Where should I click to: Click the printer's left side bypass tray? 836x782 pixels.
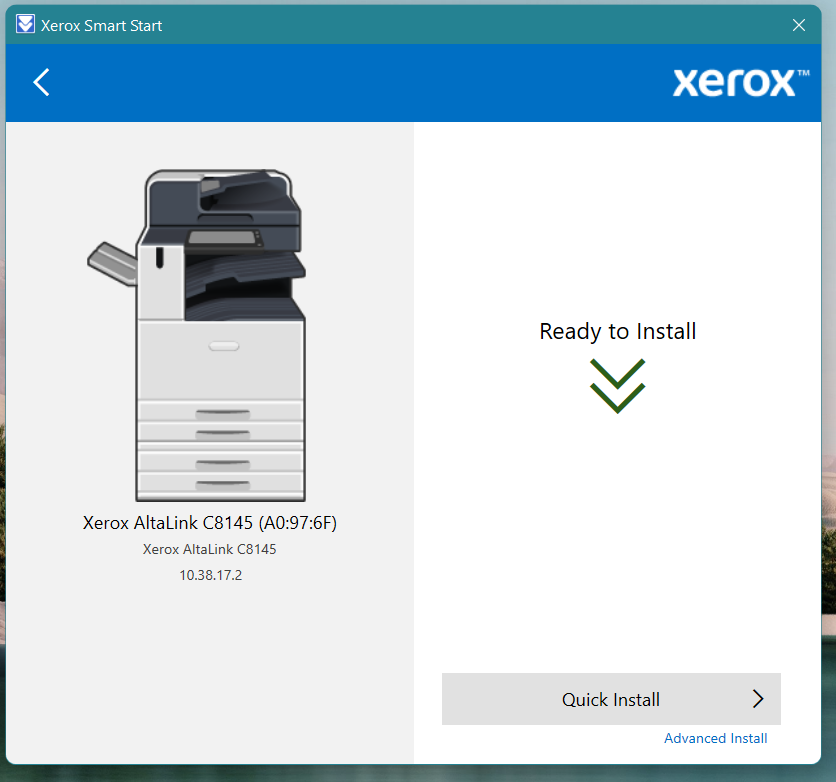pos(111,261)
